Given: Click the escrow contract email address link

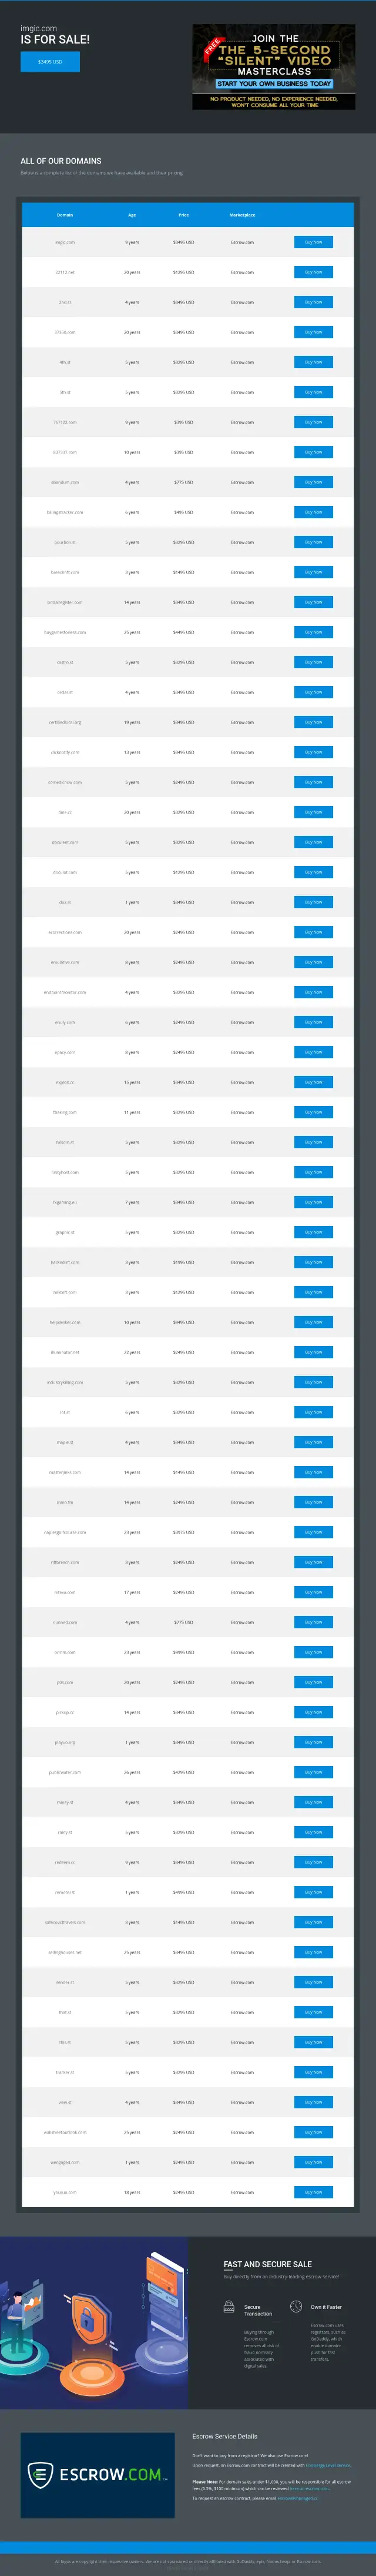Looking at the screenshot, I should point(297,2498).
